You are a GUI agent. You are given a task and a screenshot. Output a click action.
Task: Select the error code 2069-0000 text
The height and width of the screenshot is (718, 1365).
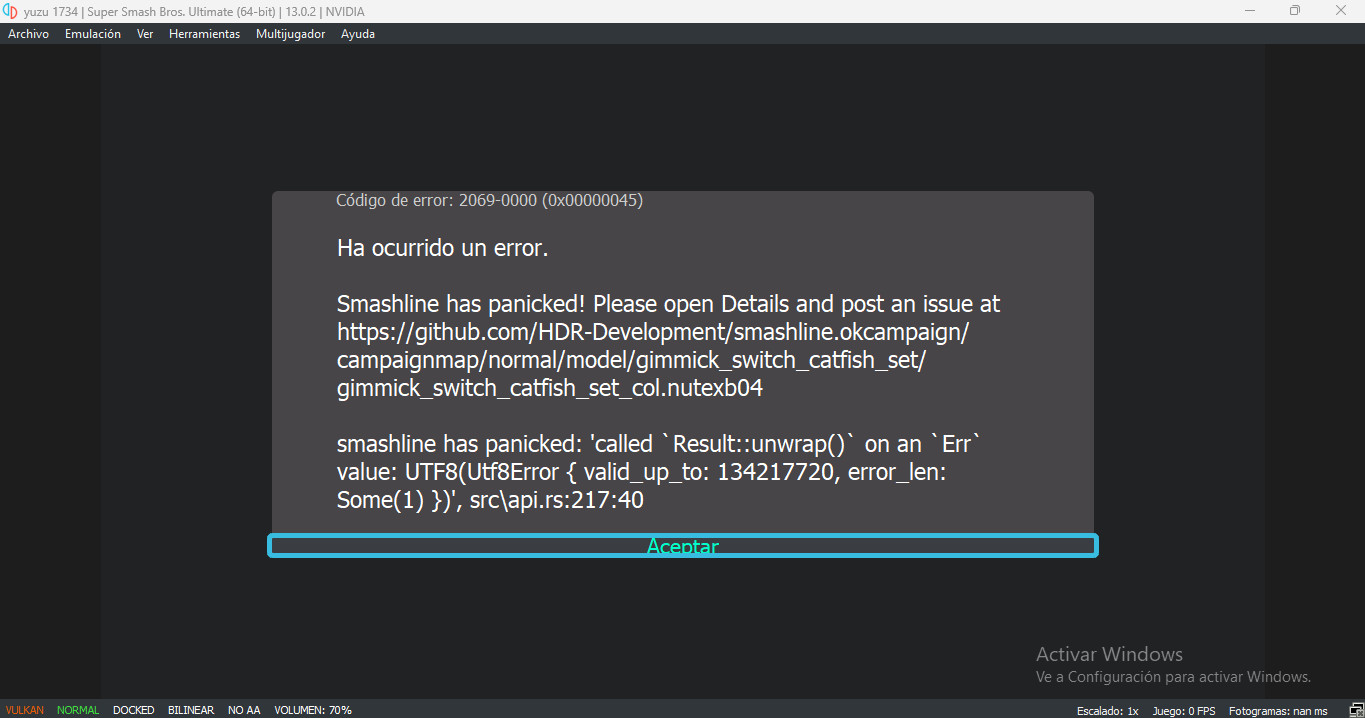pos(489,200)
